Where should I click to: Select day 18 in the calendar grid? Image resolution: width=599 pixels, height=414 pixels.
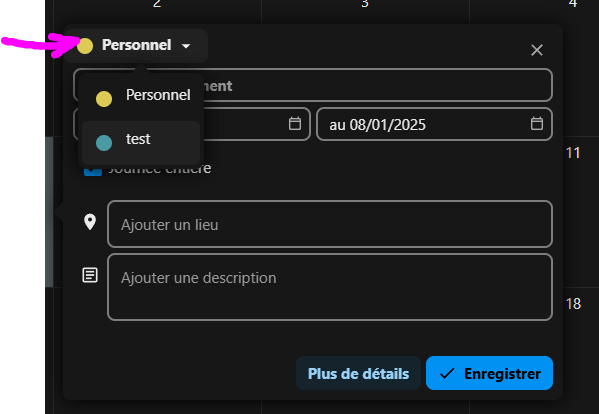(x=573, y=304)
